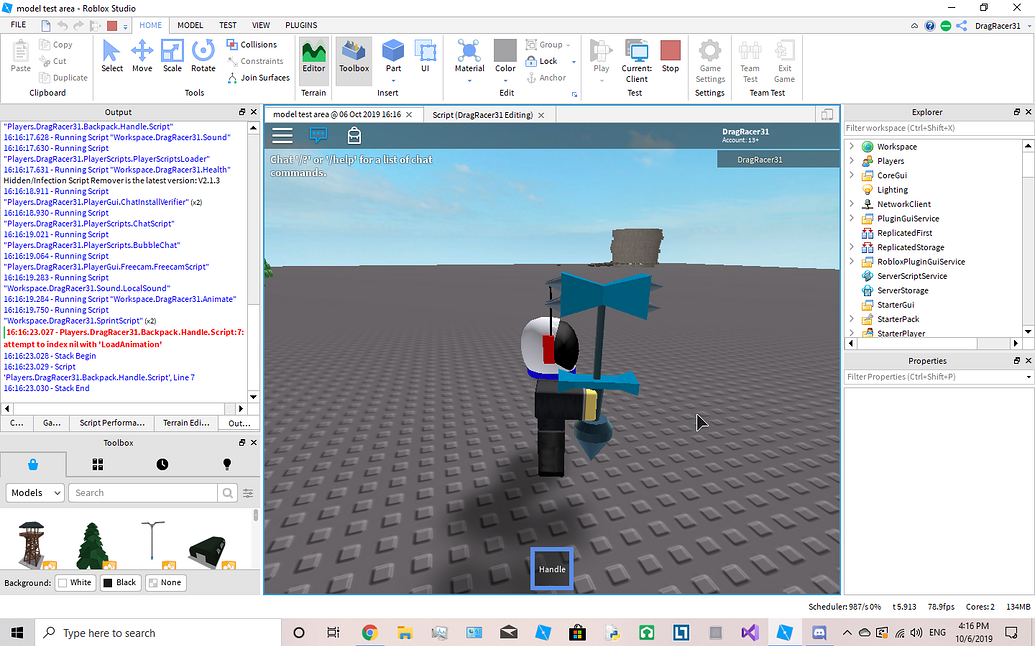
Task: Pick the Rotate tool
Action: (x=203, y=56)
